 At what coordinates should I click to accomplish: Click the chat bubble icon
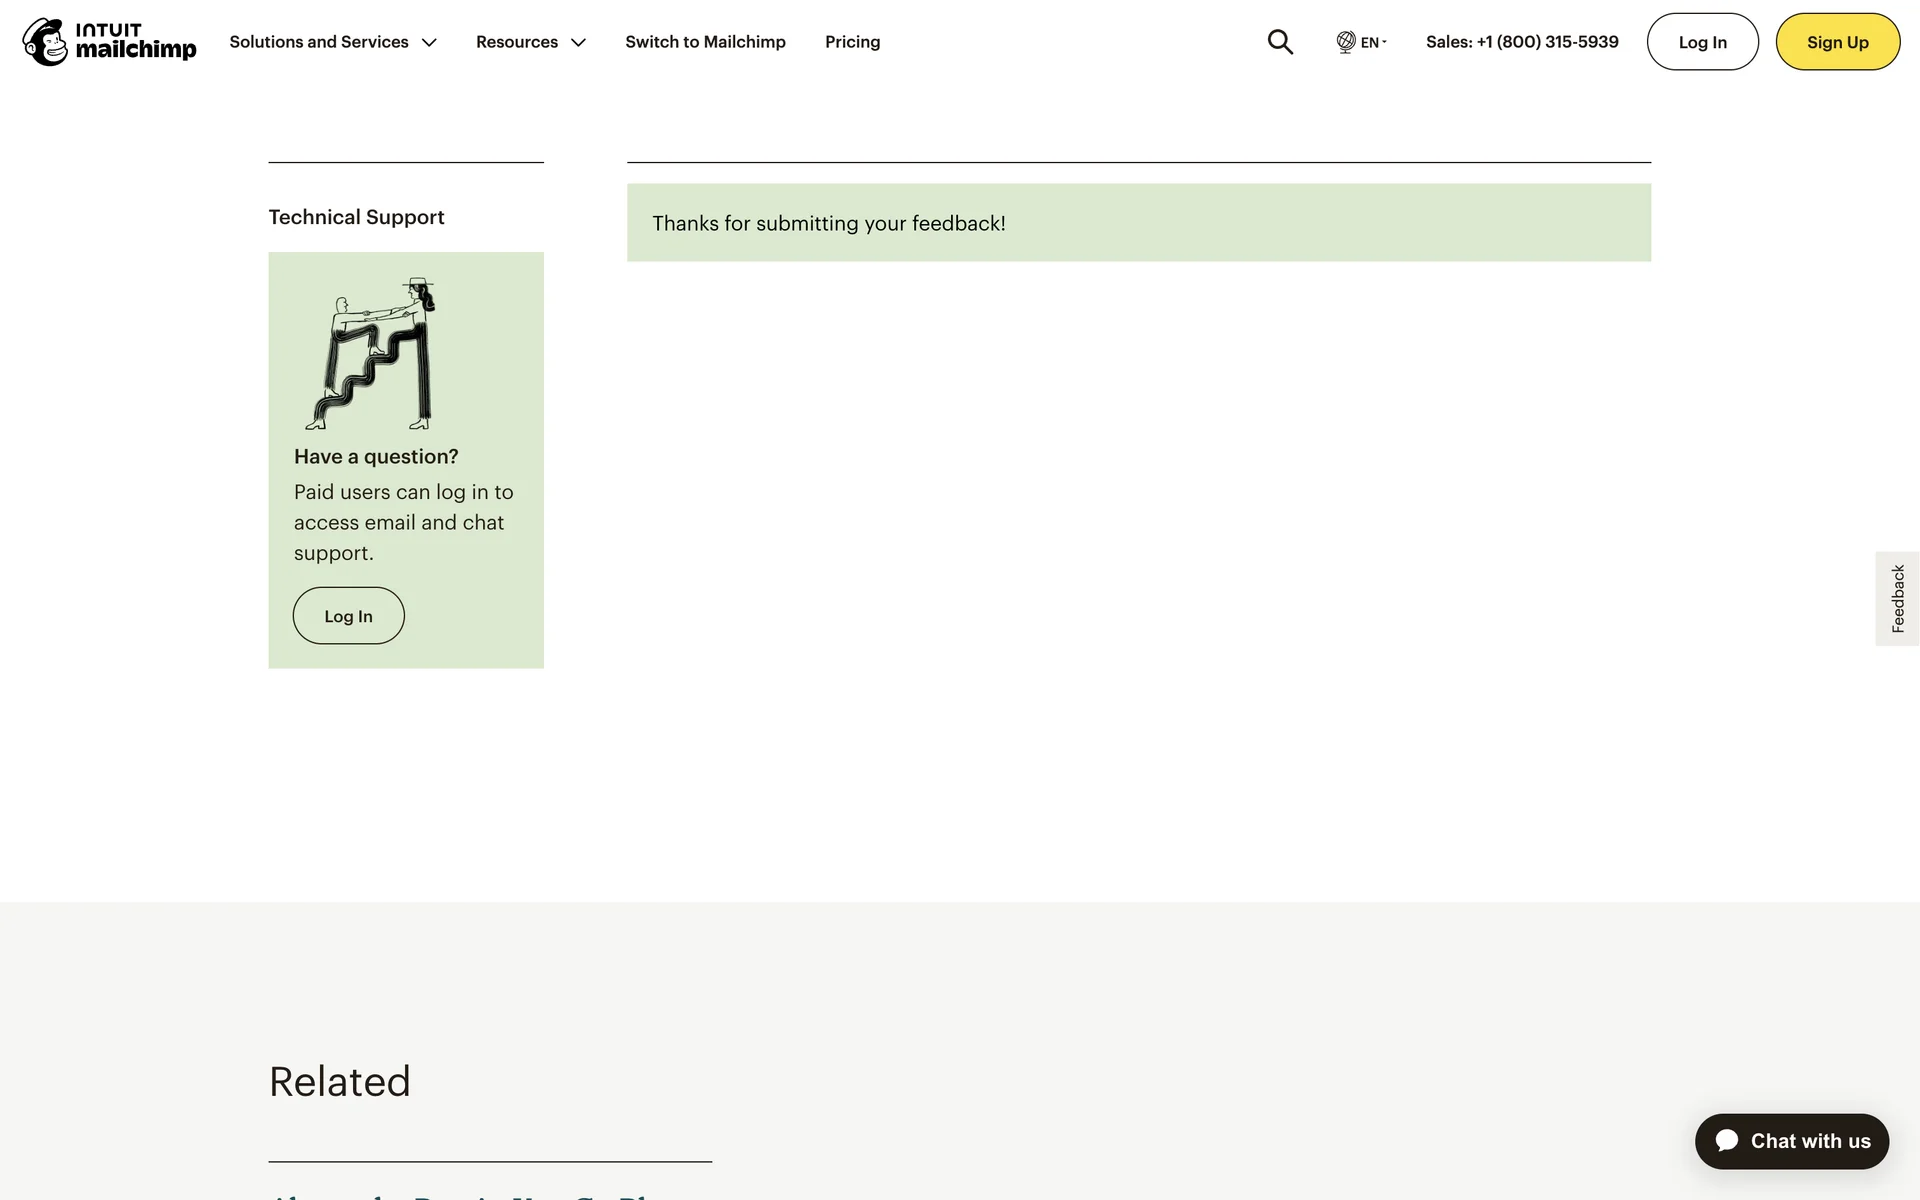1727,1141
